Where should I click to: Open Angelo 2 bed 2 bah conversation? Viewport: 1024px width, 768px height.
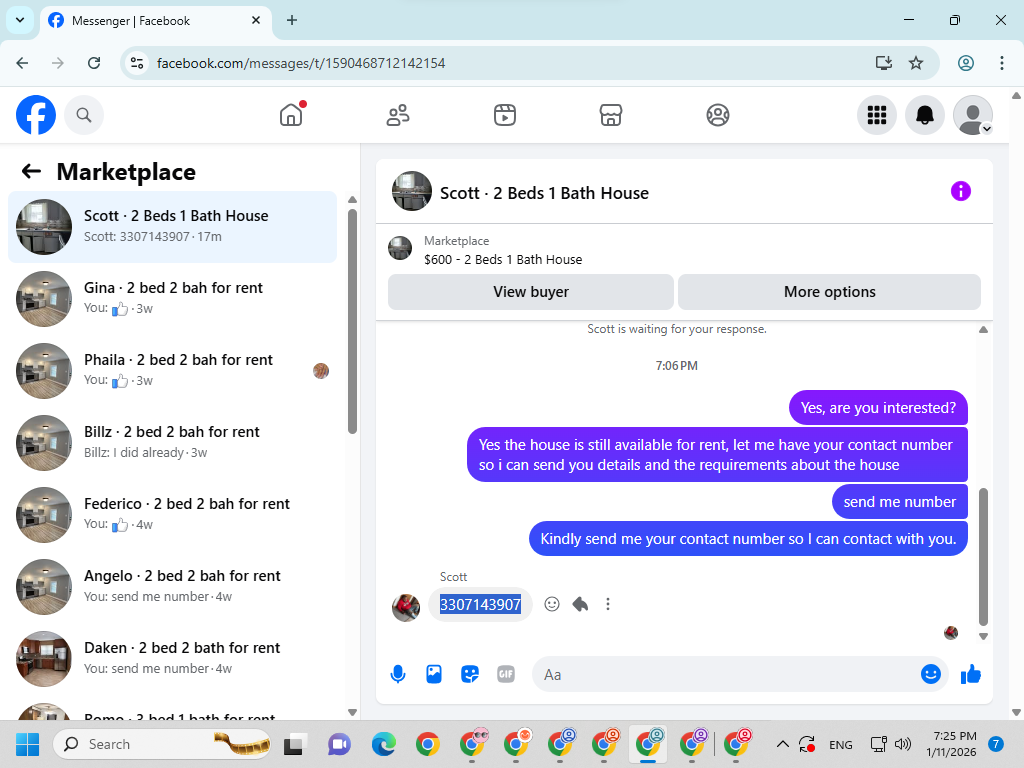pos(172,586)
